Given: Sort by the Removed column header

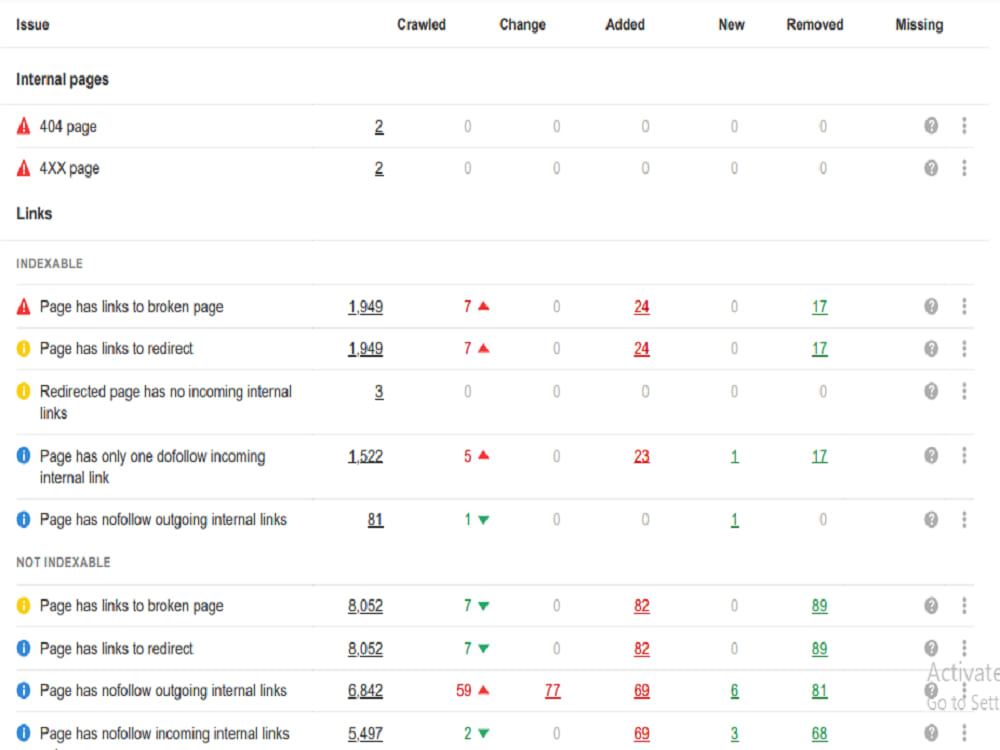Looking at the screenshot, I should coord(814,25).
